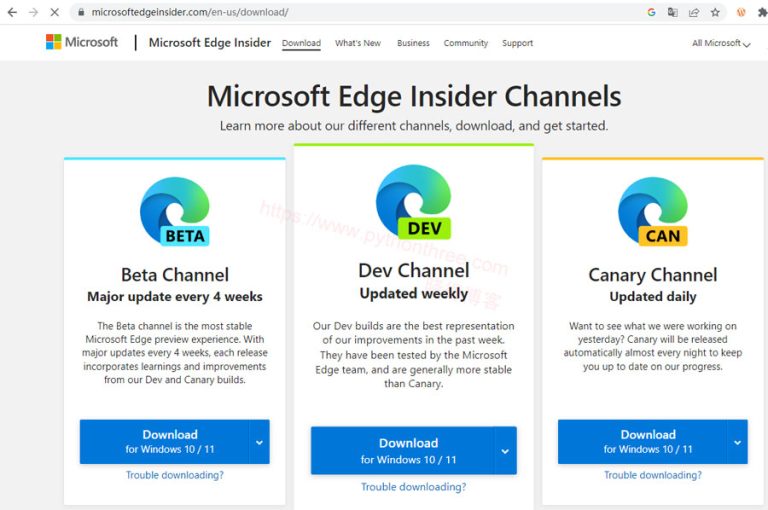Screen dimensions: 768x510
Task: Open the Community nav item
Action: [466, 43]
